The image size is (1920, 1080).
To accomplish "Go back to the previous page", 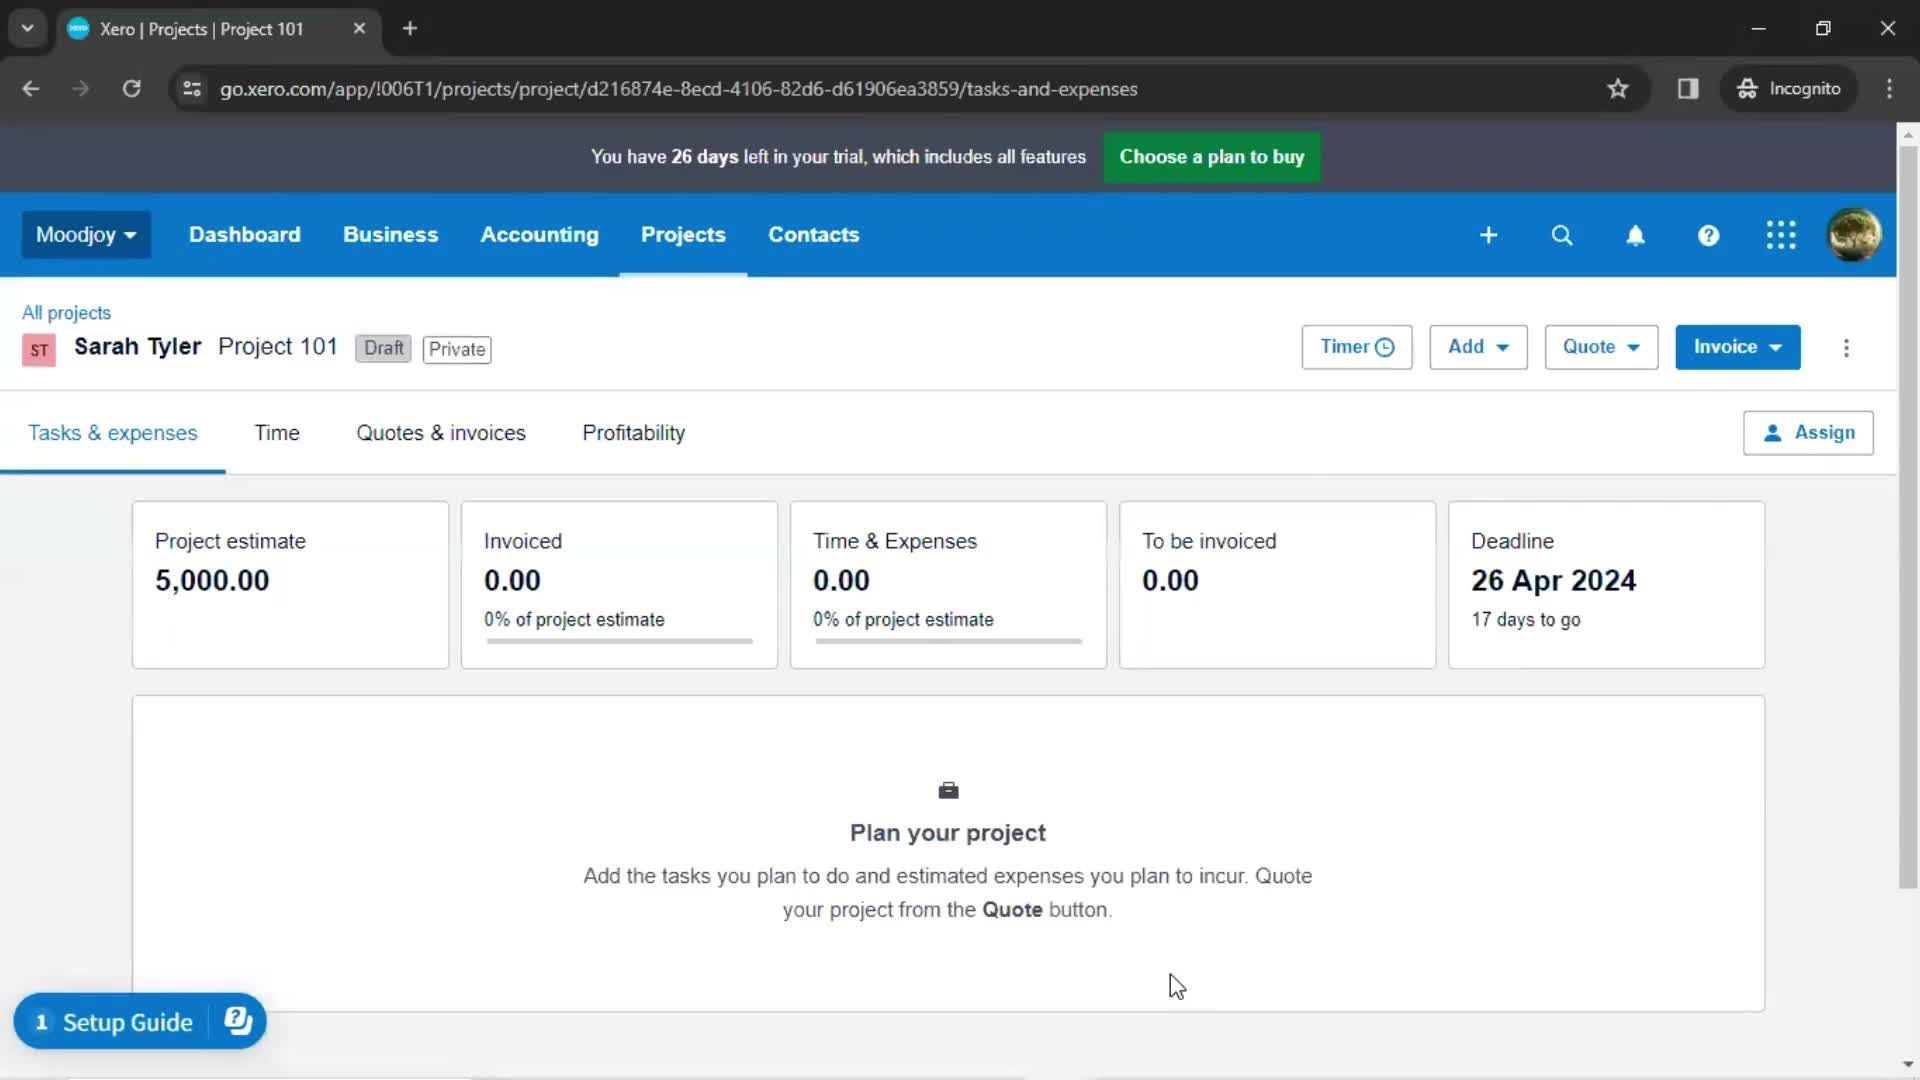I will pos(31,89).
